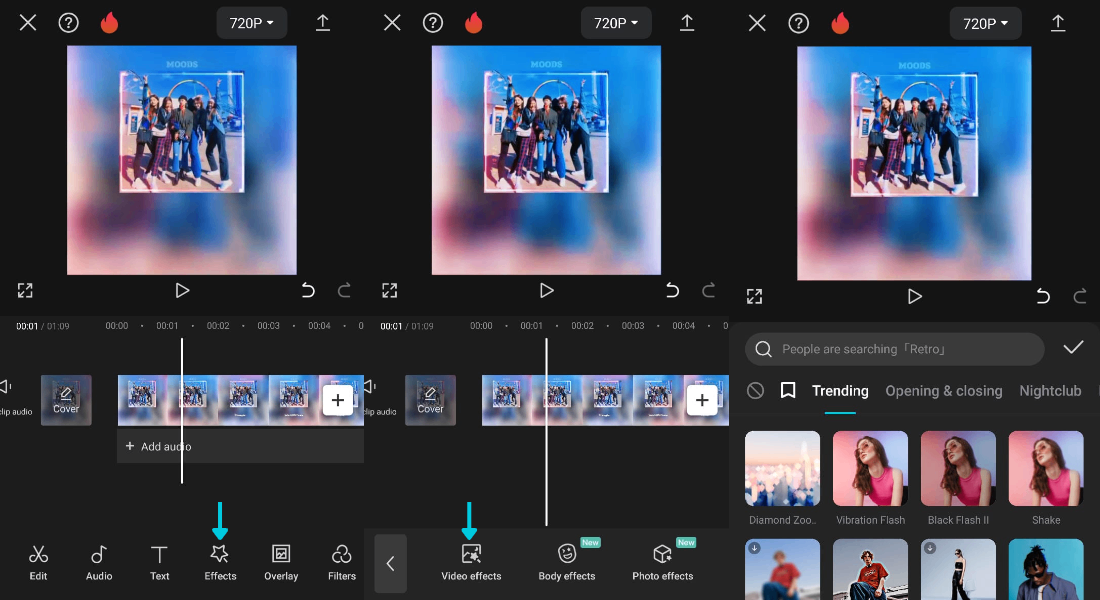The image size is (1100, 600).
Task: Close project in left panel
Action: (x=28, y=23)
